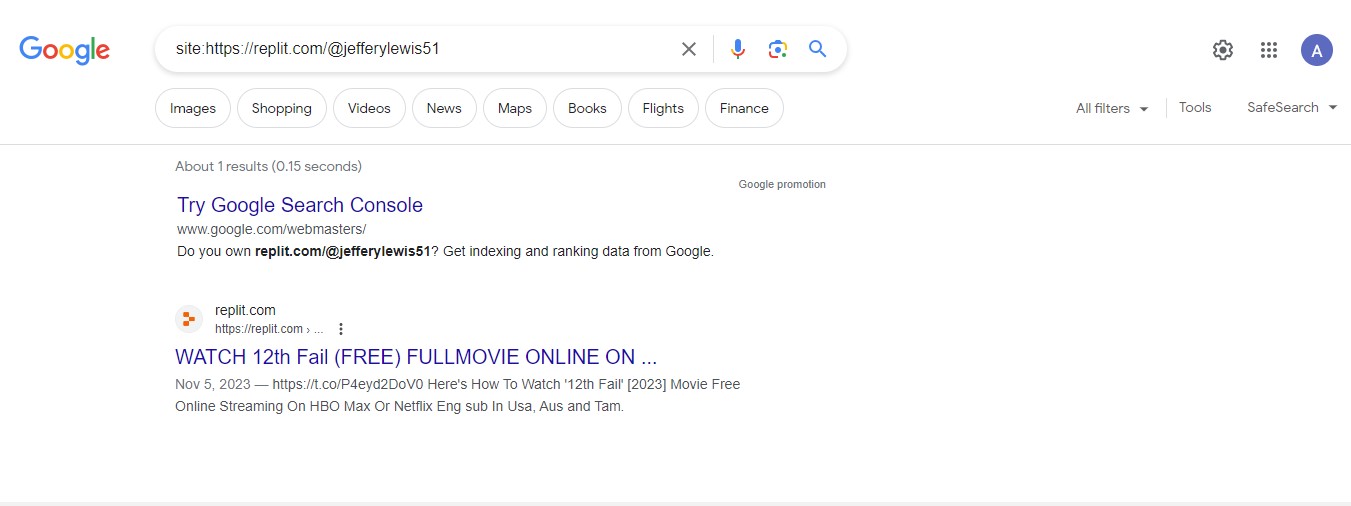Open the settings gear menu
This screenshot has width=1351, height=506.
coord(1222,50)
